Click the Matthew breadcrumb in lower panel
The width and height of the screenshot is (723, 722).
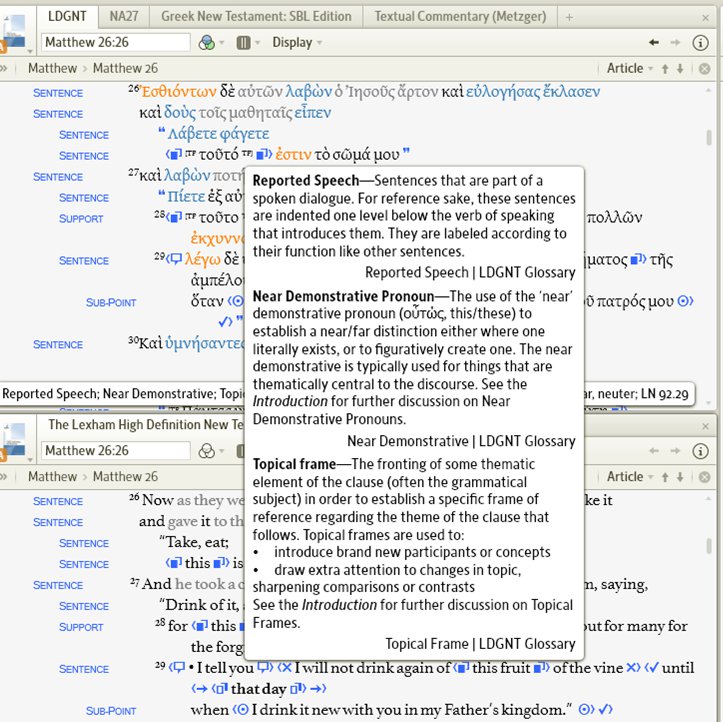[x=52, y=477]
